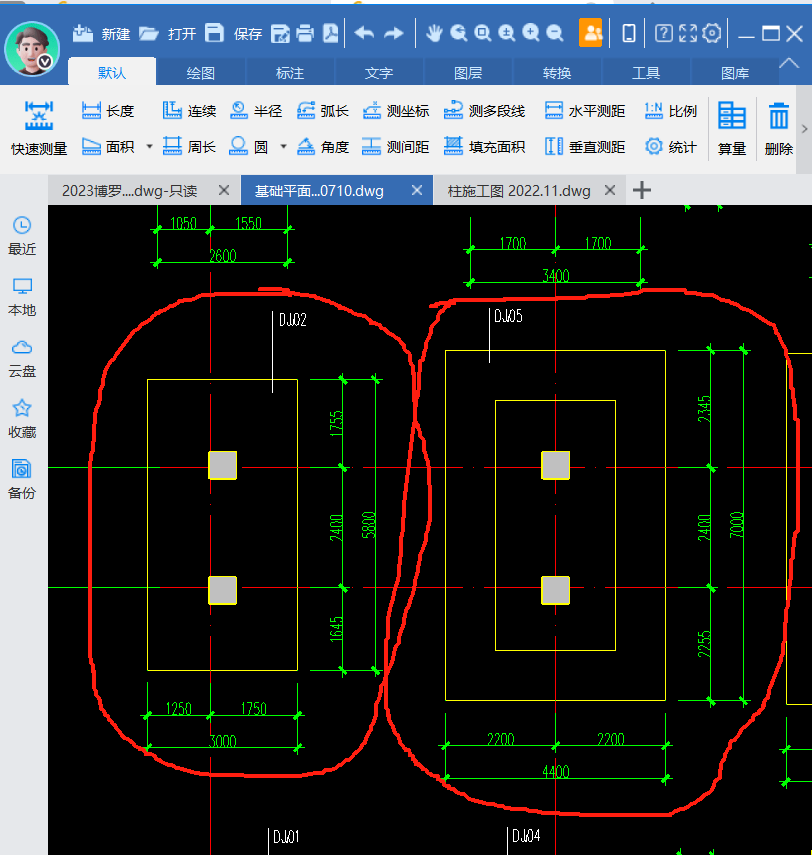This screenshot has width=812, height=855.
Task: Select the 弧长 arc length tool
Action: coord(322,111)
